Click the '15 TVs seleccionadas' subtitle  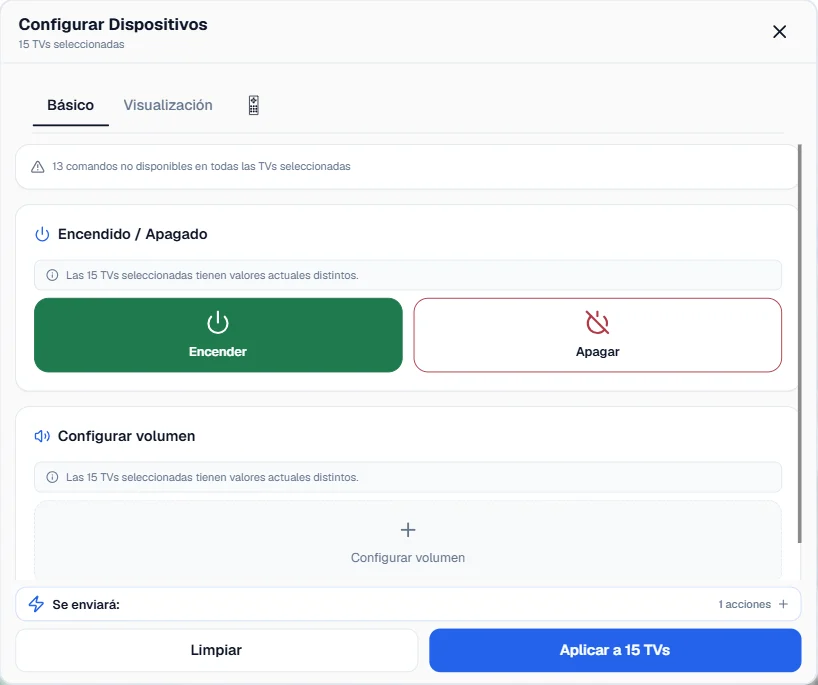(x=71, y=44)
